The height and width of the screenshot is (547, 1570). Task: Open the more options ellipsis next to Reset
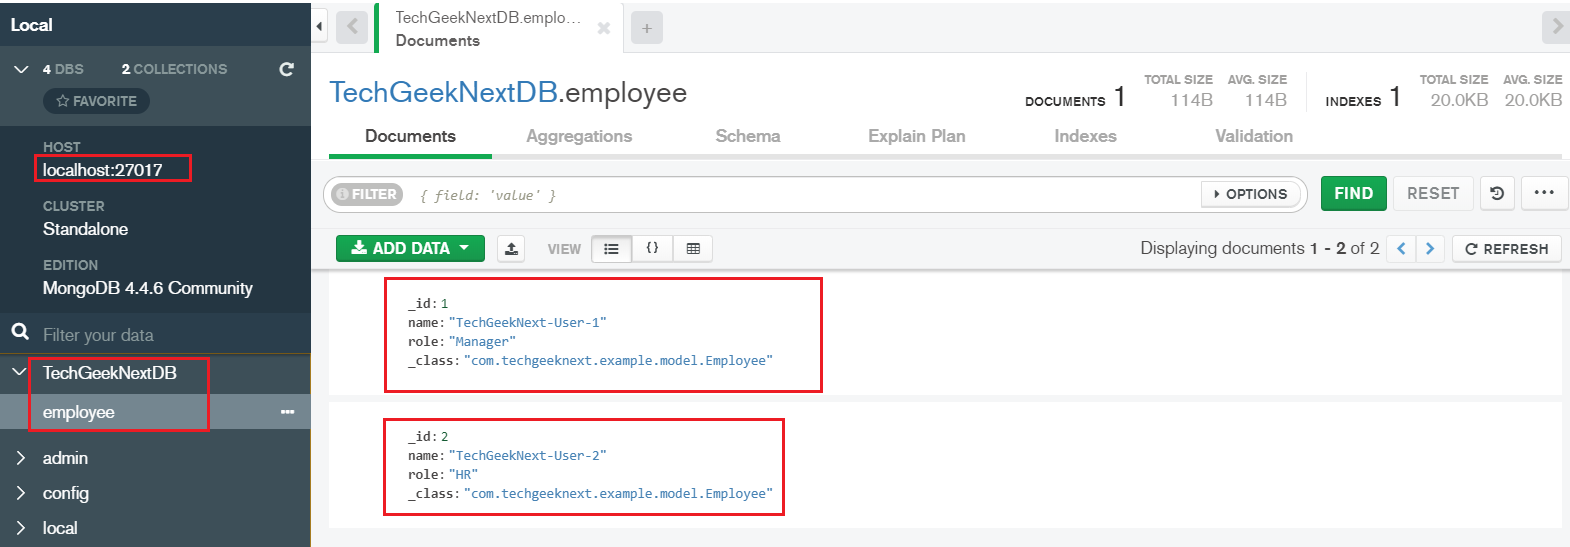tap(1544, 193)
